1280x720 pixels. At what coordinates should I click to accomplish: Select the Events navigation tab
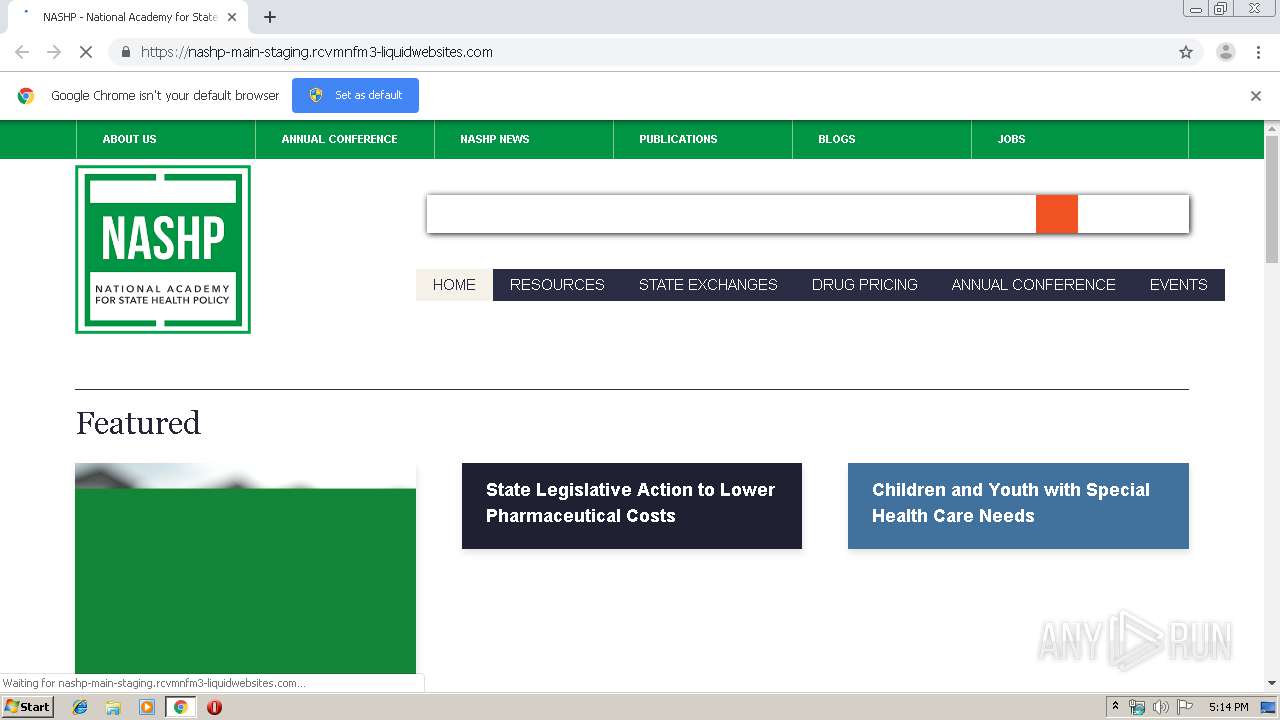point(1178,285)
